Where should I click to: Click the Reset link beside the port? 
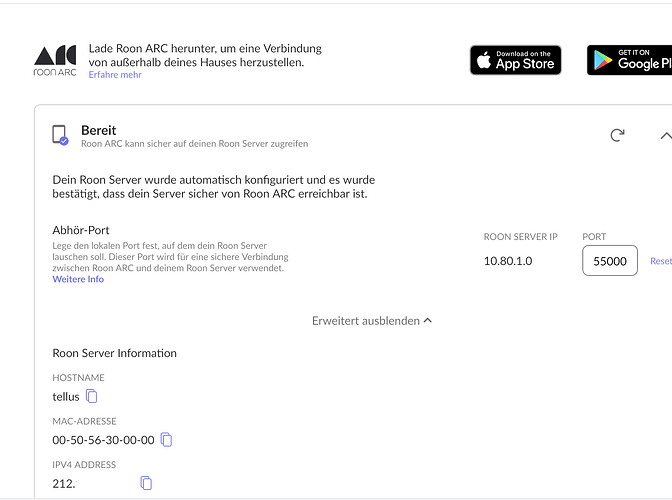(661, 261)
